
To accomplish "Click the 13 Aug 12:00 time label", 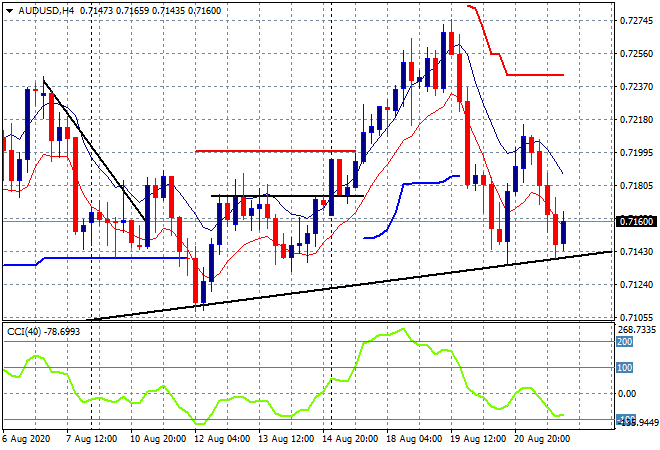I will point(286,439).
